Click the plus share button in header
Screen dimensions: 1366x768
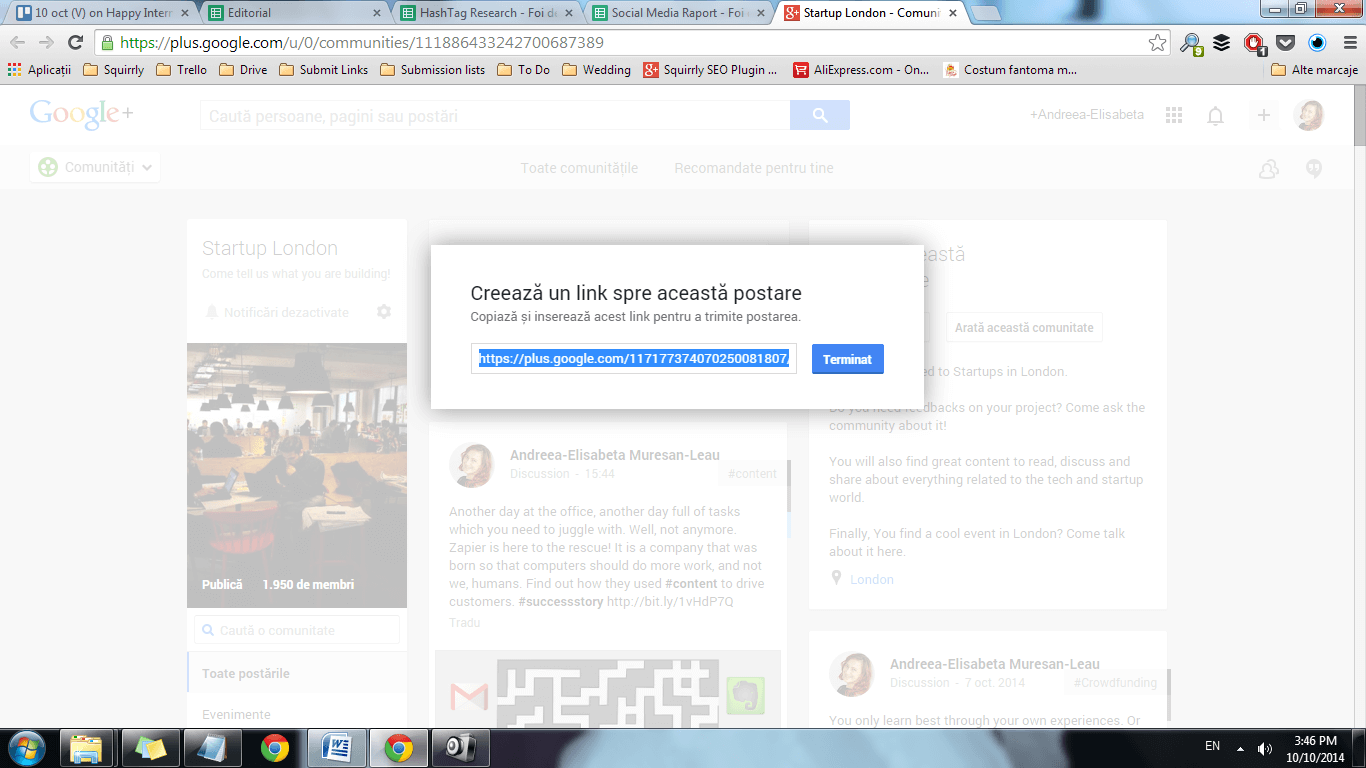[x=1264, y=116]
